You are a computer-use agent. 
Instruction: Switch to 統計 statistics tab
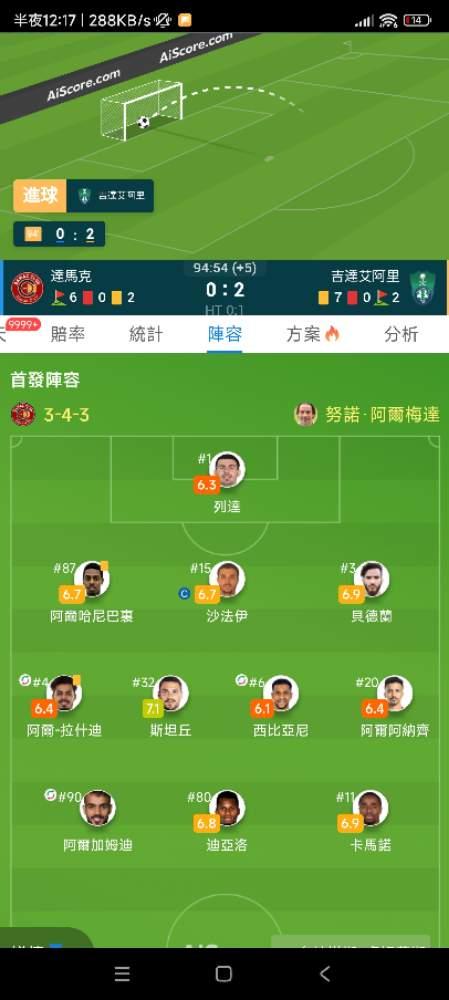[x=146, y=334]
